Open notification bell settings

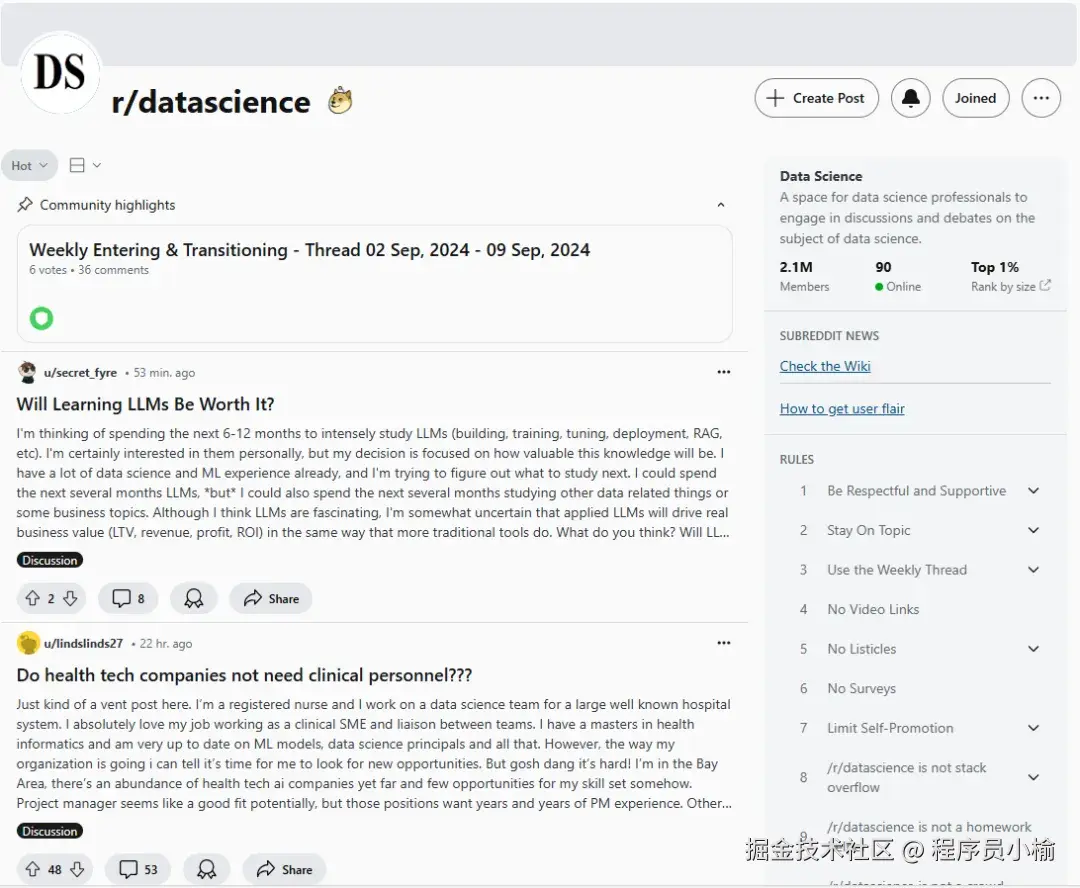910,98
